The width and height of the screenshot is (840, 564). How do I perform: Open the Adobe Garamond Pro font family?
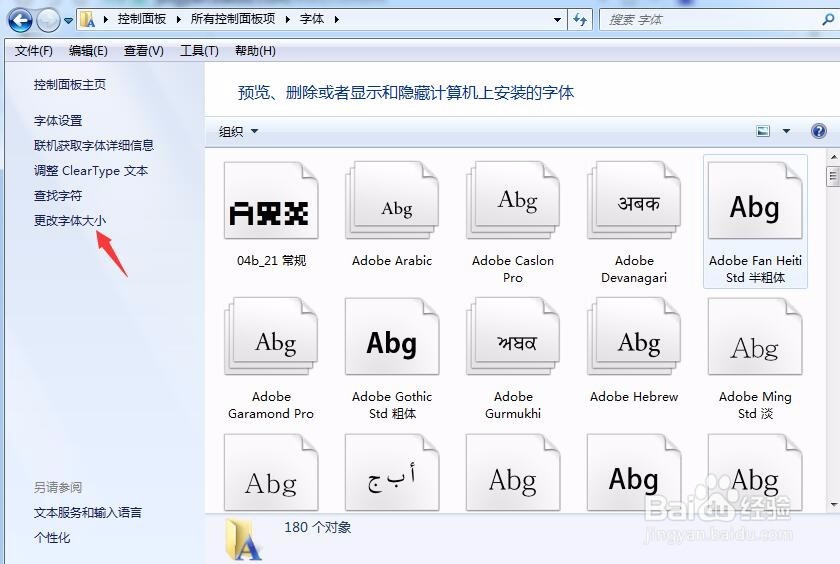tap(271, 336)
